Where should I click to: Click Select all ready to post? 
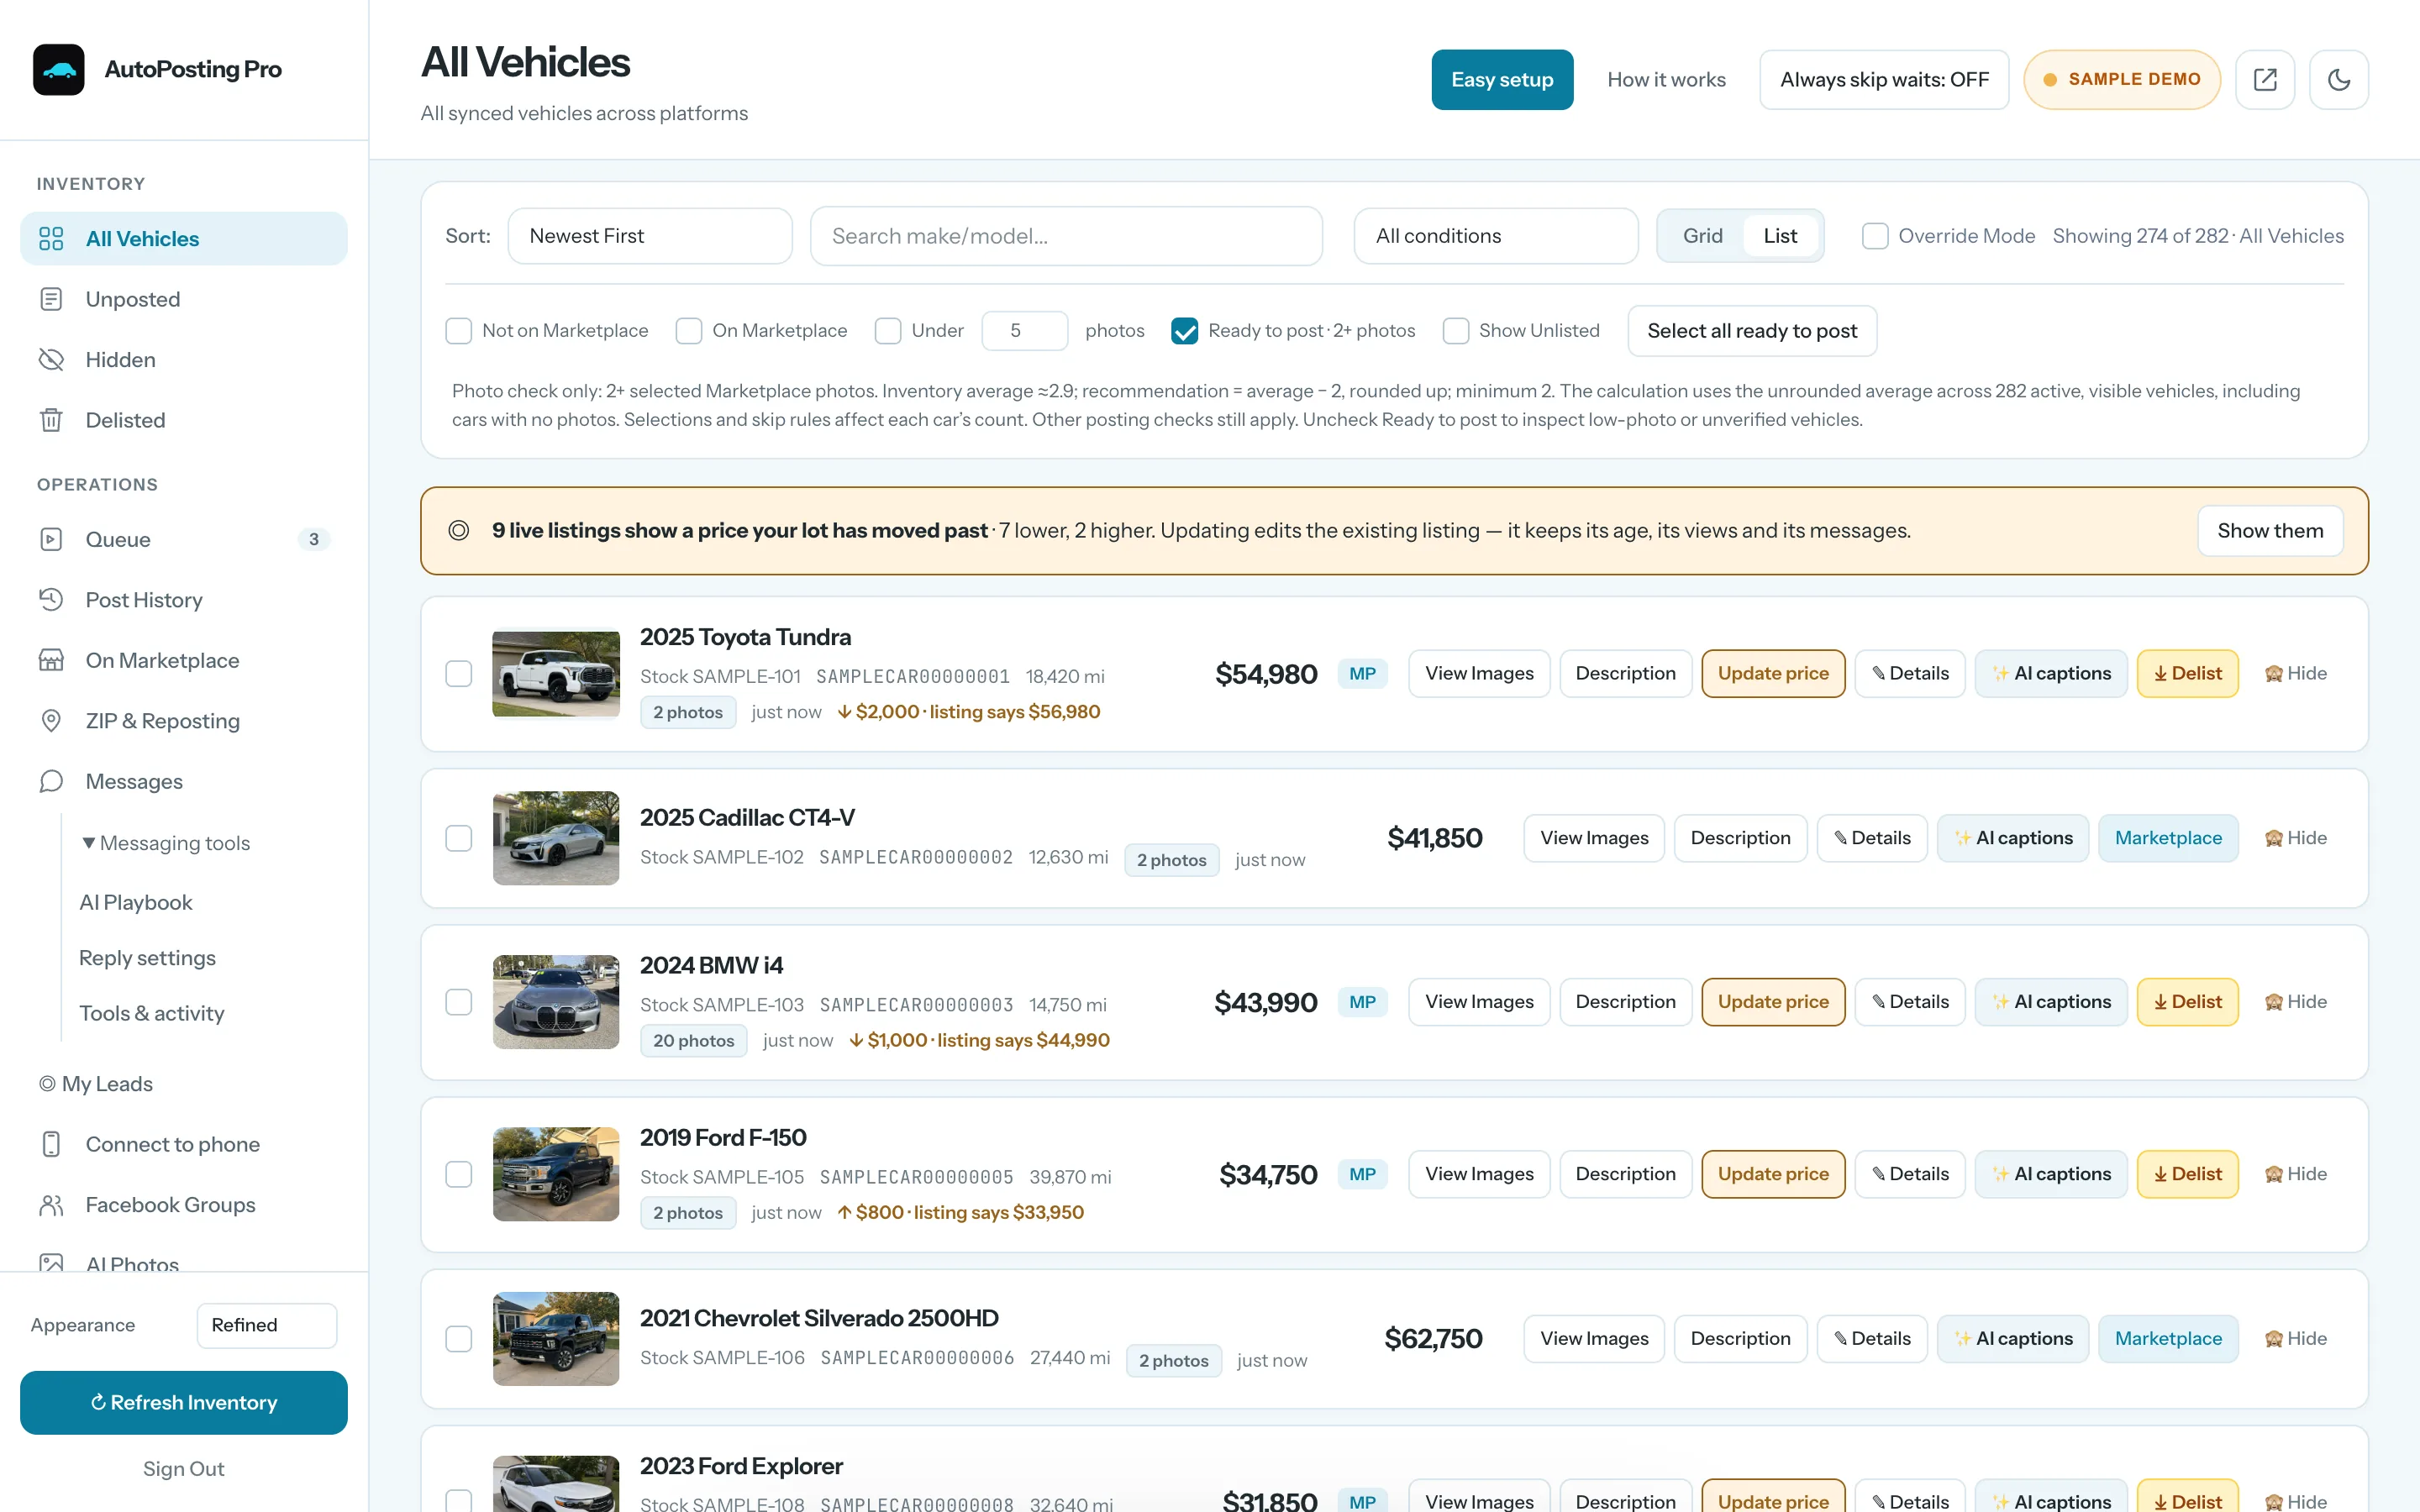(x=1752, y=331)
